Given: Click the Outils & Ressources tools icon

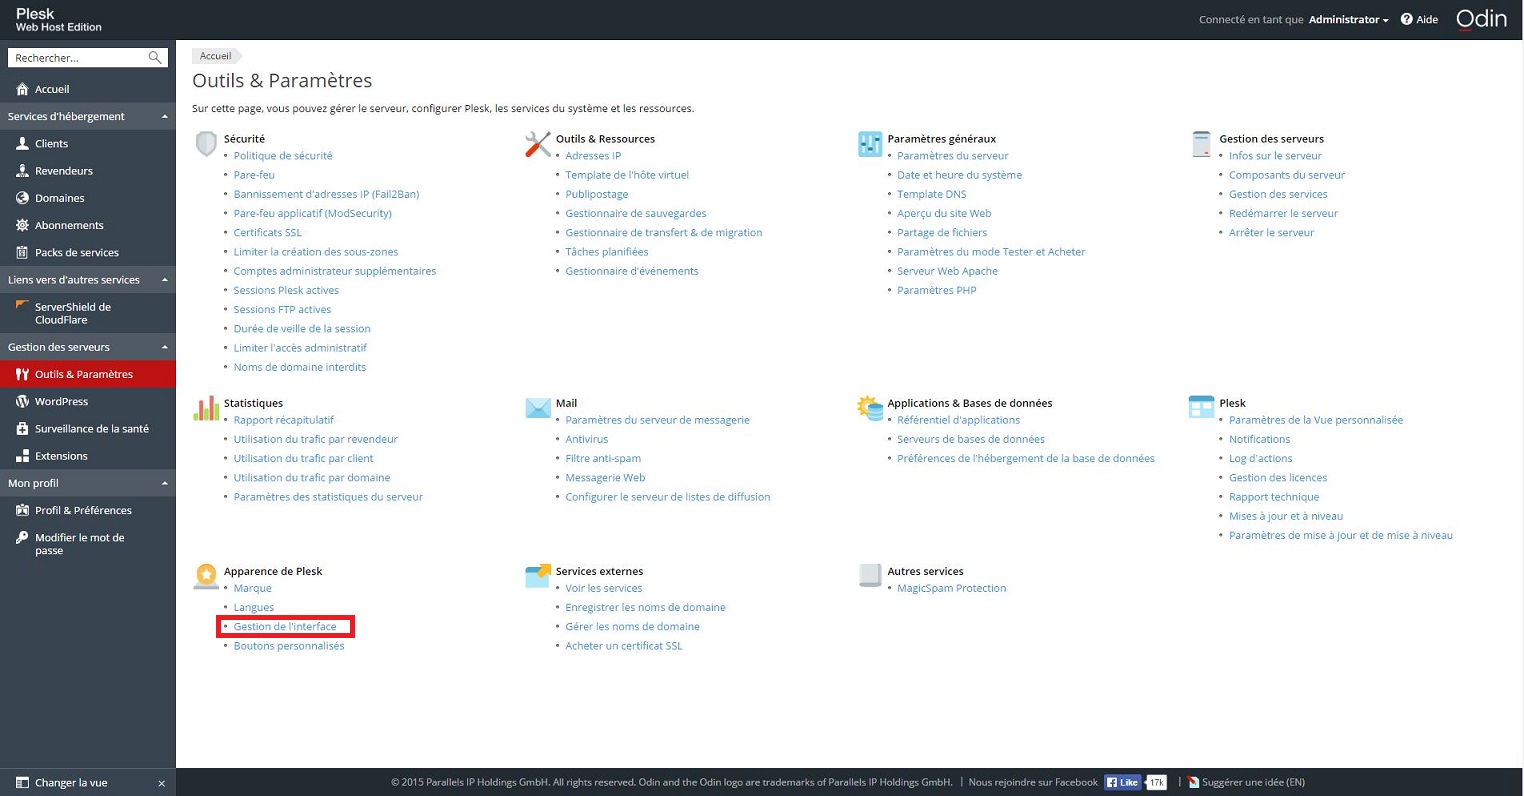Looking at the screenshot, I should pyautogui.click(x=538, y=144).
